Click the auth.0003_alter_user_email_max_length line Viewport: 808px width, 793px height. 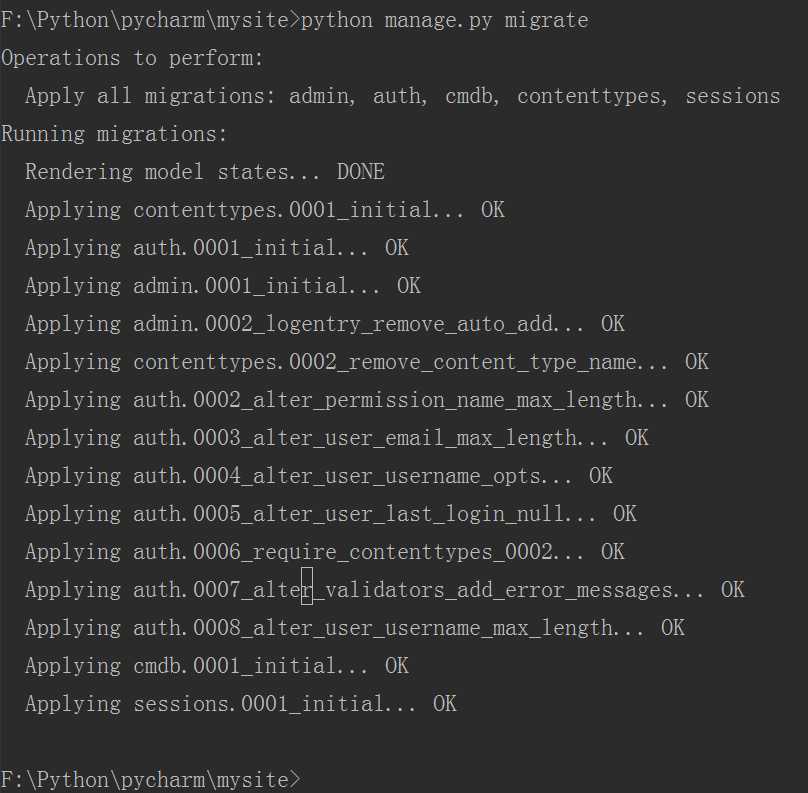tap(336, 438)
